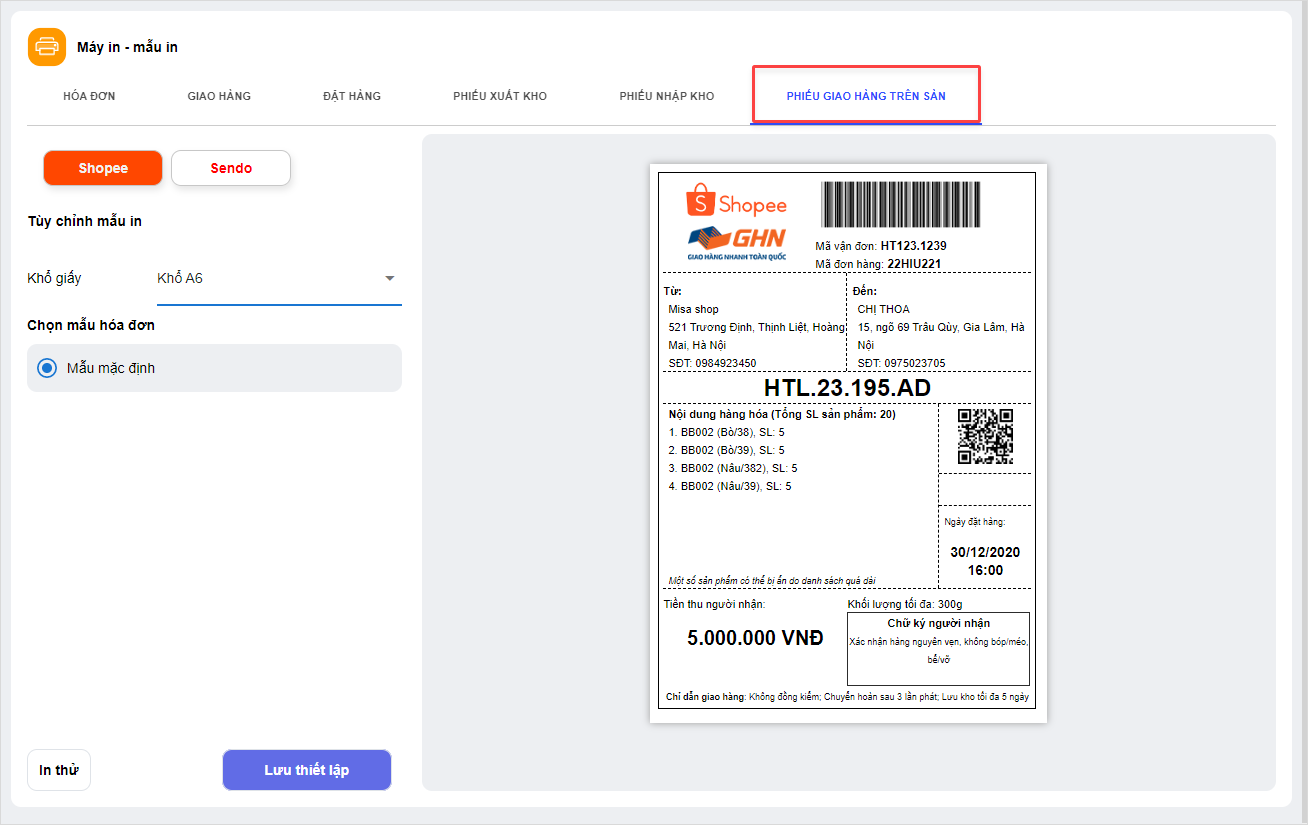The height and width of the screenshot is (825, 1308).
Task: Click the QR code on the label
Action: click(x=985, y=436)
